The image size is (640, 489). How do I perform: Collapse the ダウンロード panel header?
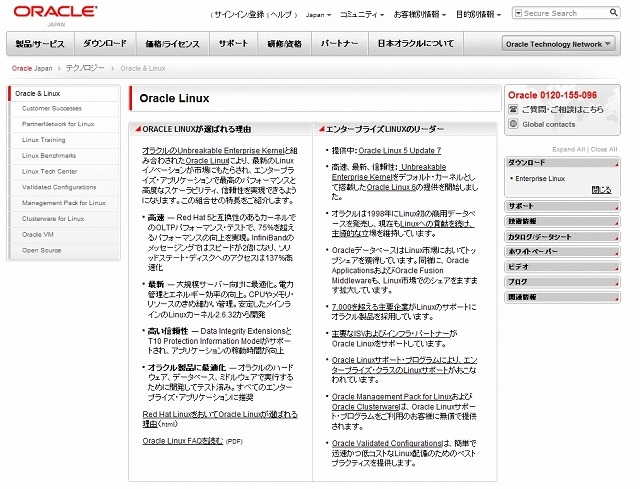click(x=562, y=162)
